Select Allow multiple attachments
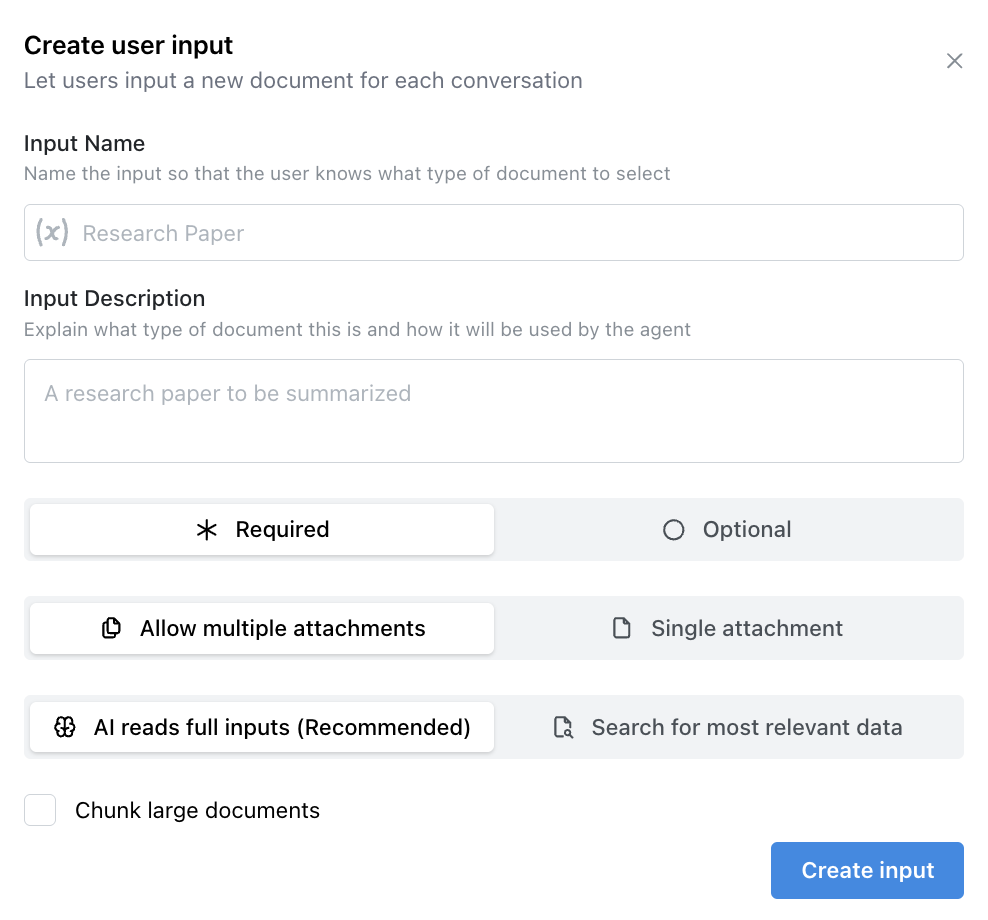The image size is (988, 920). 261,628
